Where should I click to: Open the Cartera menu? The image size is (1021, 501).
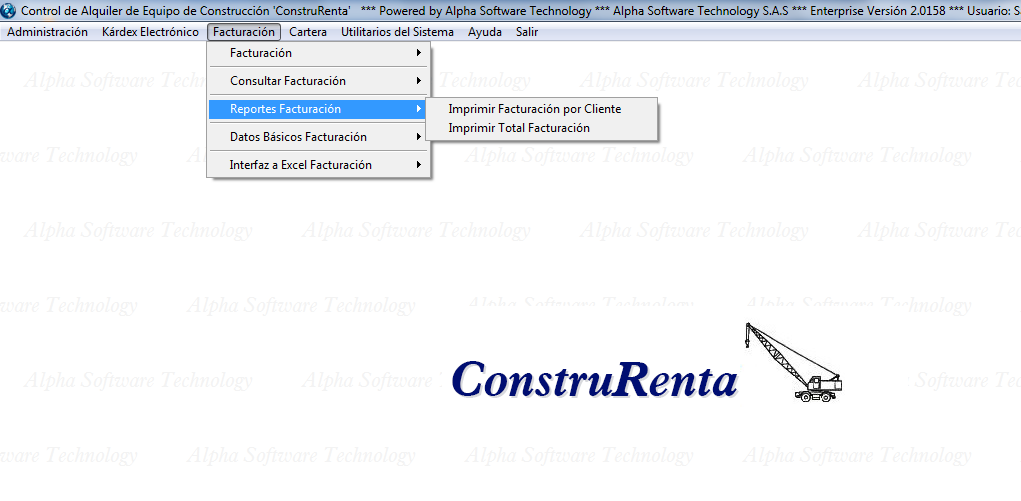coord(308,32)
